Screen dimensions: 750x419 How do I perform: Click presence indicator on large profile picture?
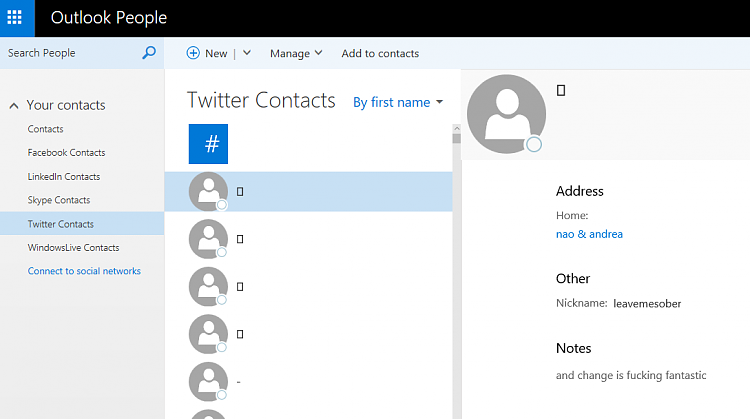[534, 144]
